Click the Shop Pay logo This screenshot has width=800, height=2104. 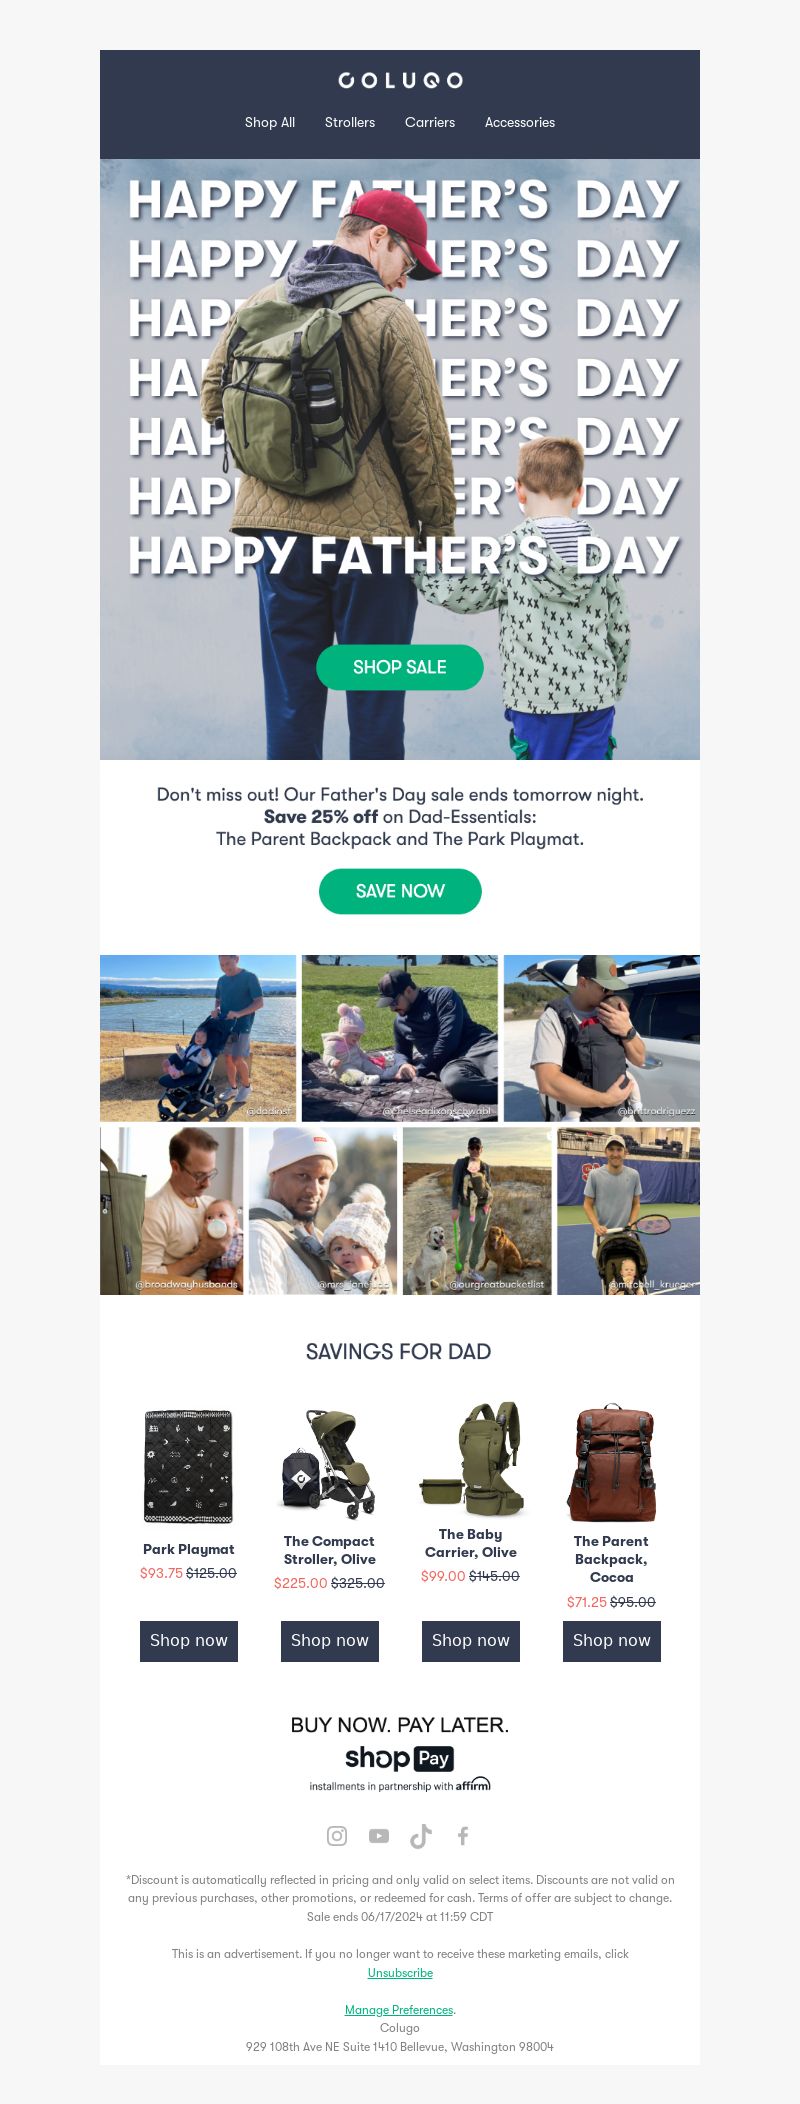click(x=400, y=1758)
